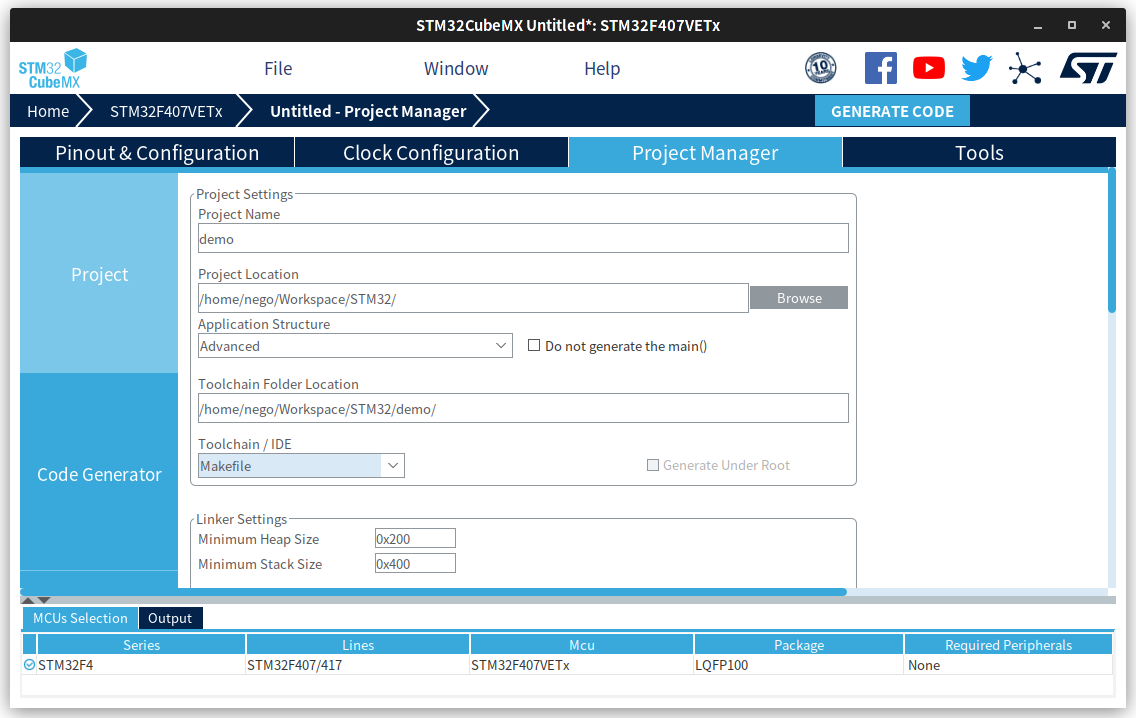
Task: Go to Home breadcrumb
Action: [48, 112]
